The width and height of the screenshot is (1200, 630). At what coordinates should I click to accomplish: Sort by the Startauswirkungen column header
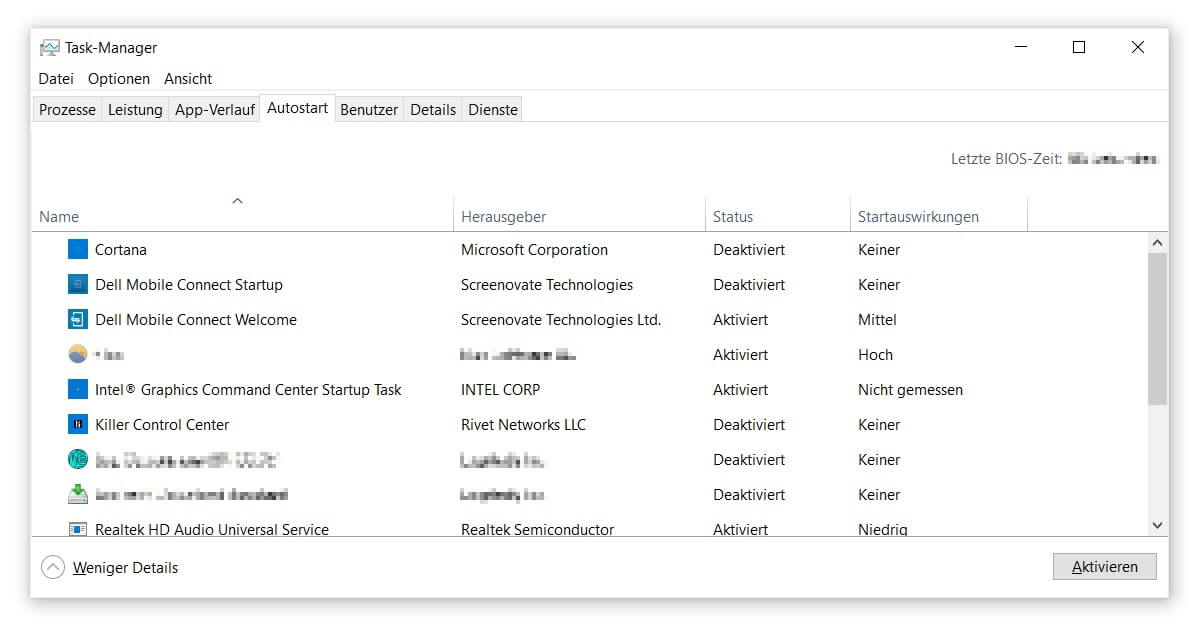click(938, 216)
